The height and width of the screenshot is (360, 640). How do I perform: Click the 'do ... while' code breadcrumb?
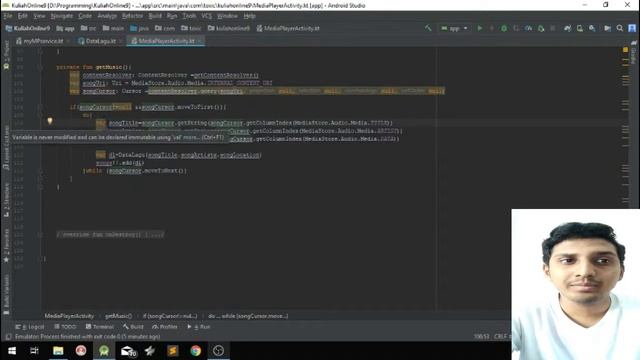pyautogui.click(x=248, y=316)
